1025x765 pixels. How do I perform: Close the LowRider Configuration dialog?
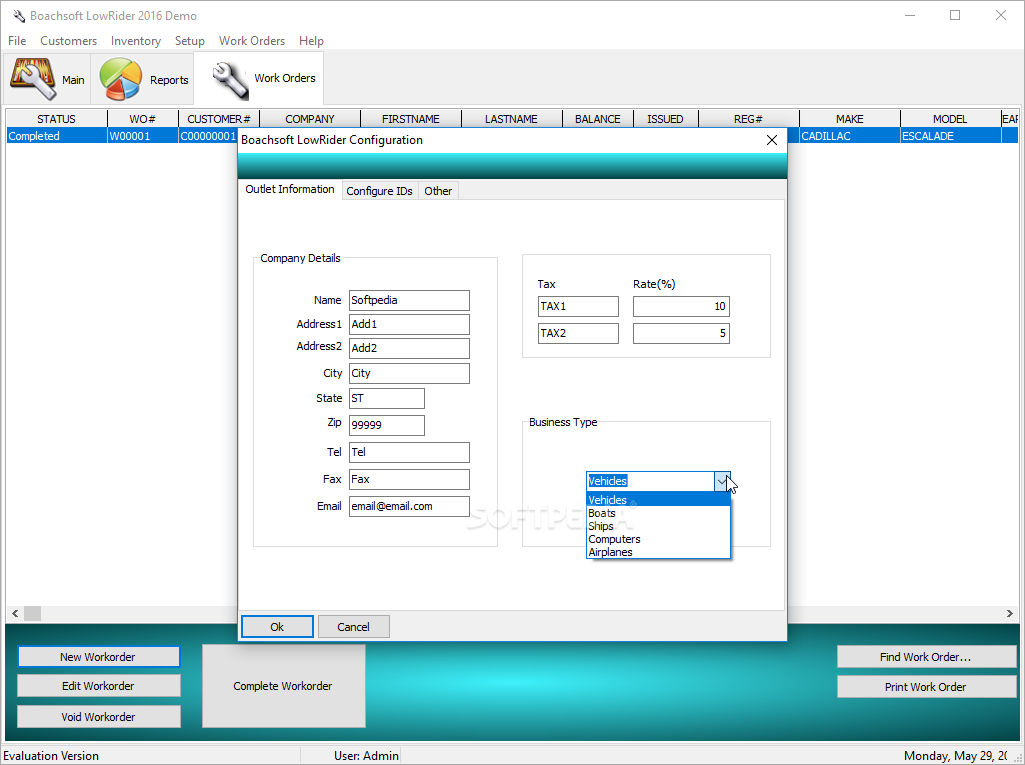(x=771, y=140)
